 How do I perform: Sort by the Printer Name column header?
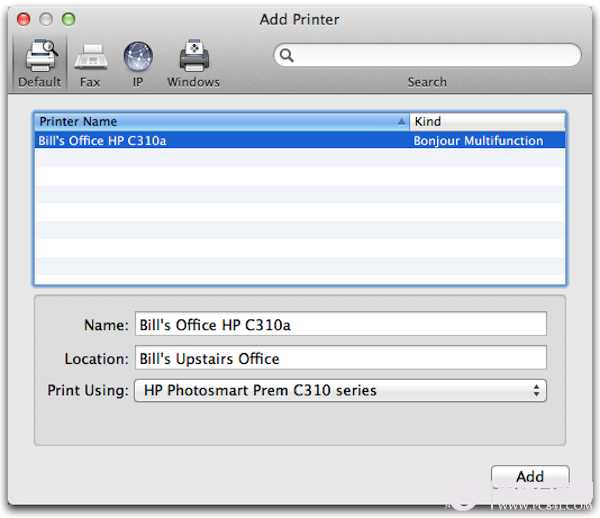222,122
